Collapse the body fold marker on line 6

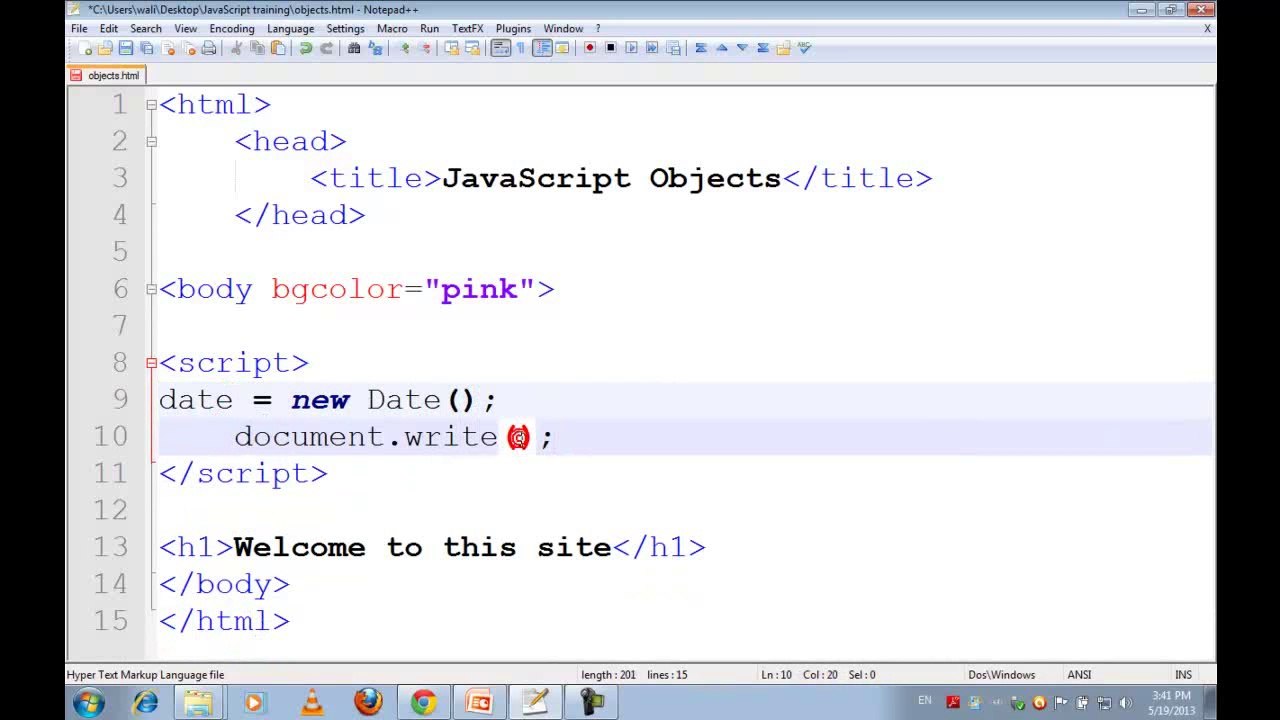(151, 289)
